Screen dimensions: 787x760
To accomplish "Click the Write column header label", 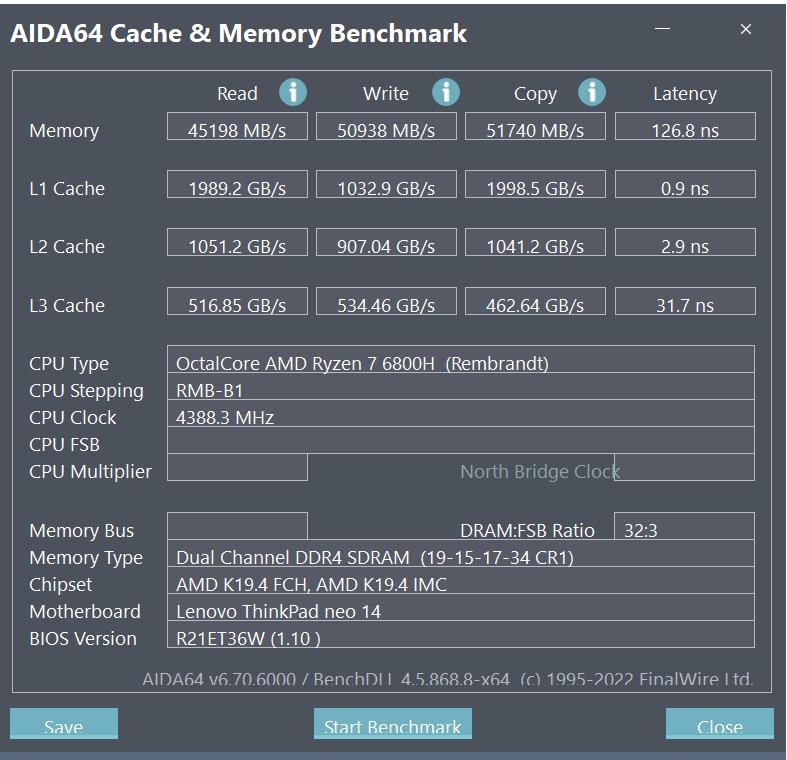I will pos(385,93).
